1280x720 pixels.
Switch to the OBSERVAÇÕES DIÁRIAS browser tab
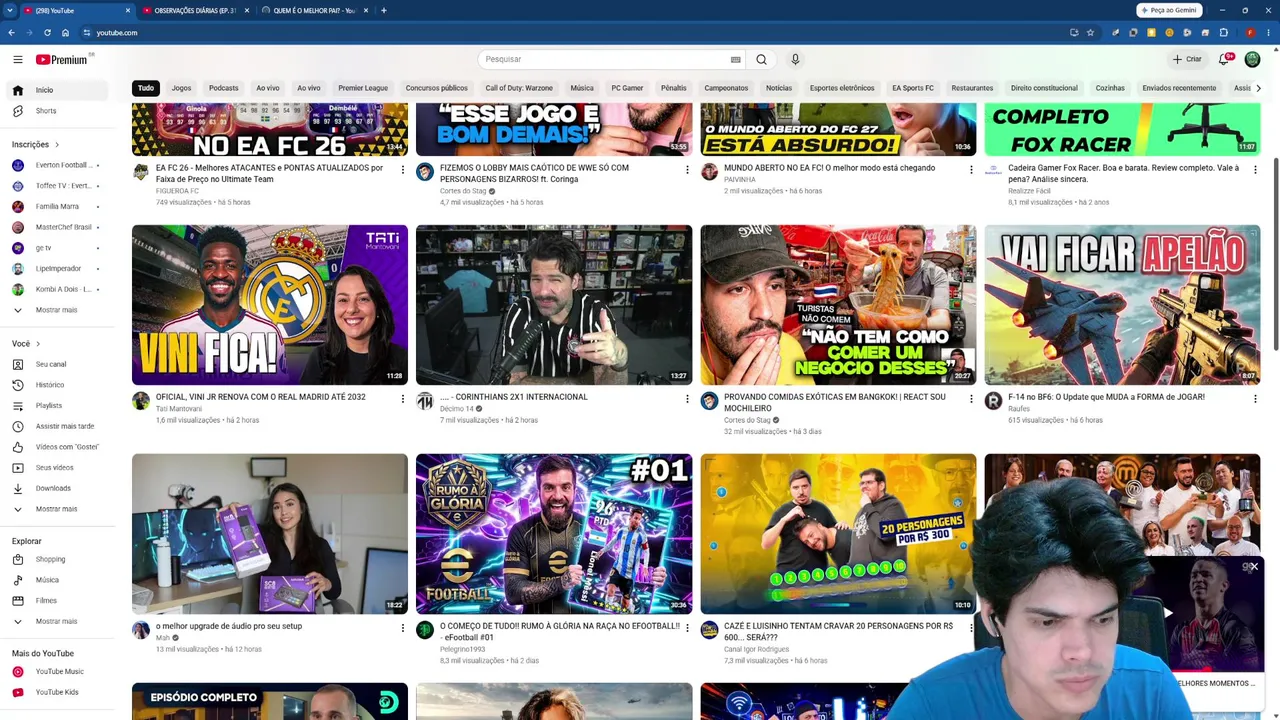click(195, 10)
